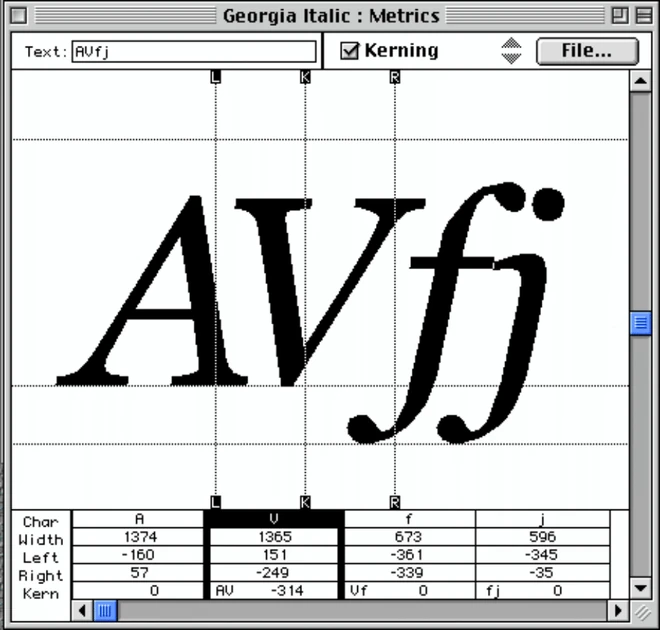This screenshot has height=630, width=660.
Task: Click the bottom L marker handle
Action: click(x=216, y=502)
